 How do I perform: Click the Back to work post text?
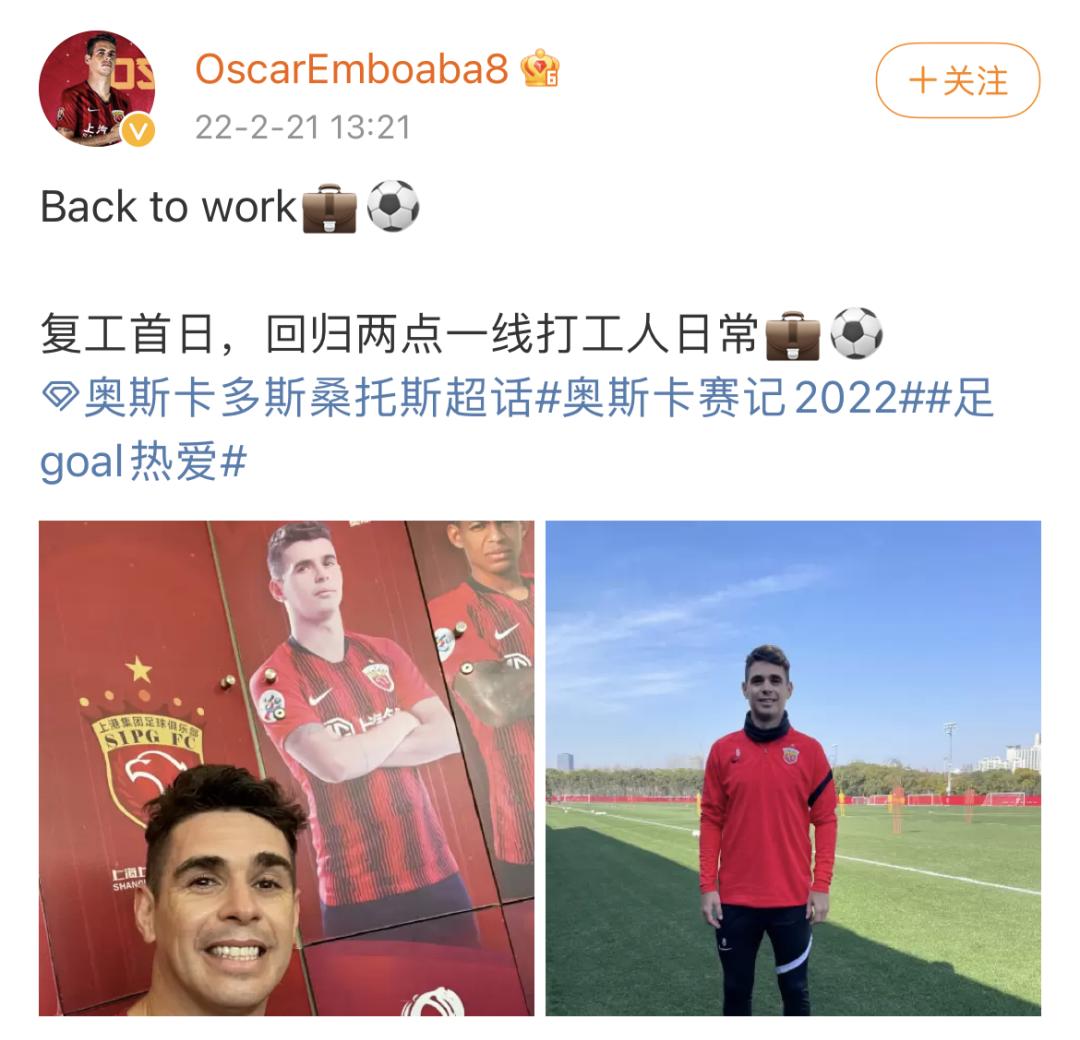(x=168, y=207)
